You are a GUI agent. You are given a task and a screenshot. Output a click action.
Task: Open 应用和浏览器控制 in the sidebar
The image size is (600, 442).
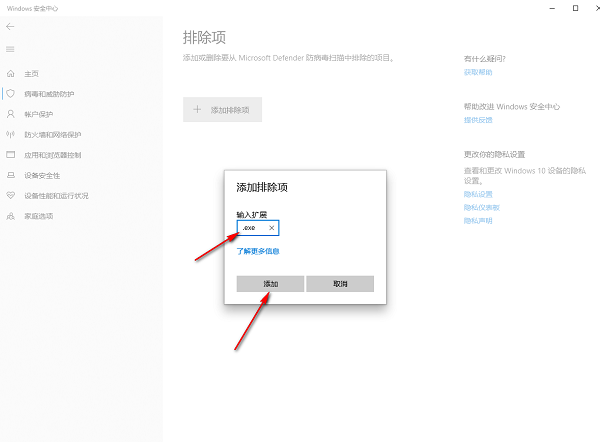point(53,155)
